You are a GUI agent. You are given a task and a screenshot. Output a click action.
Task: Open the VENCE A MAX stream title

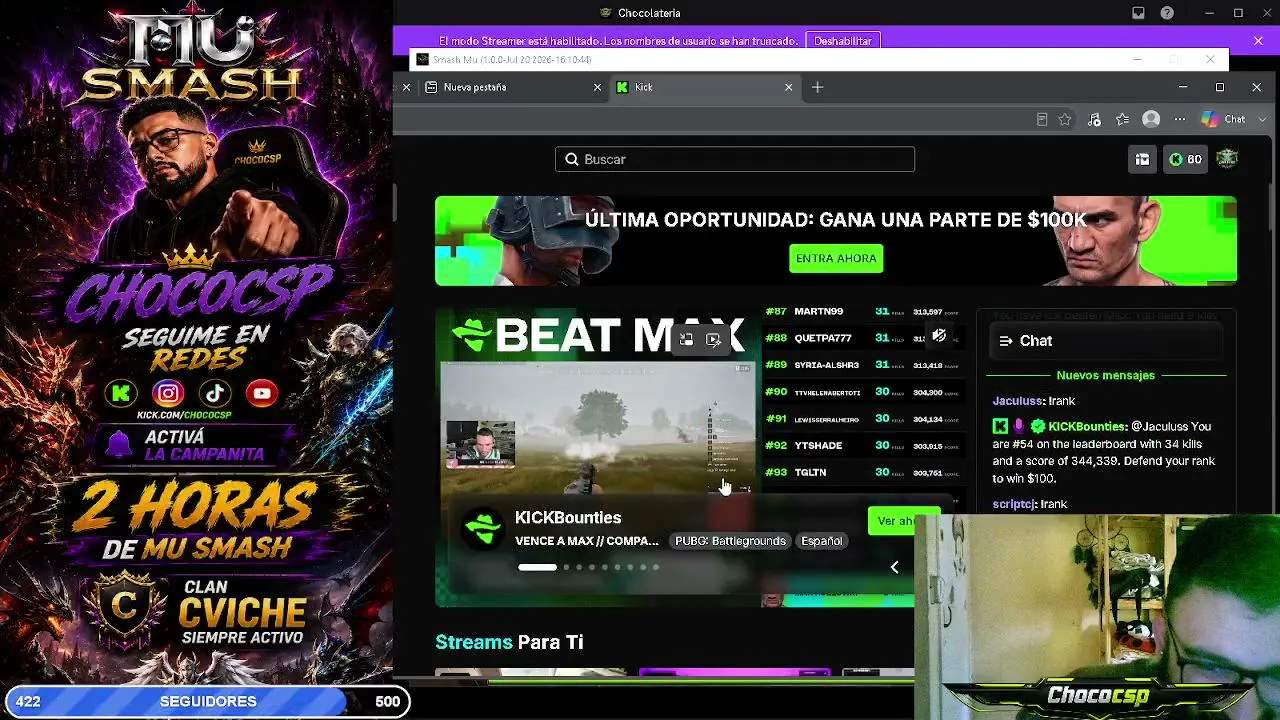point(587,541)
